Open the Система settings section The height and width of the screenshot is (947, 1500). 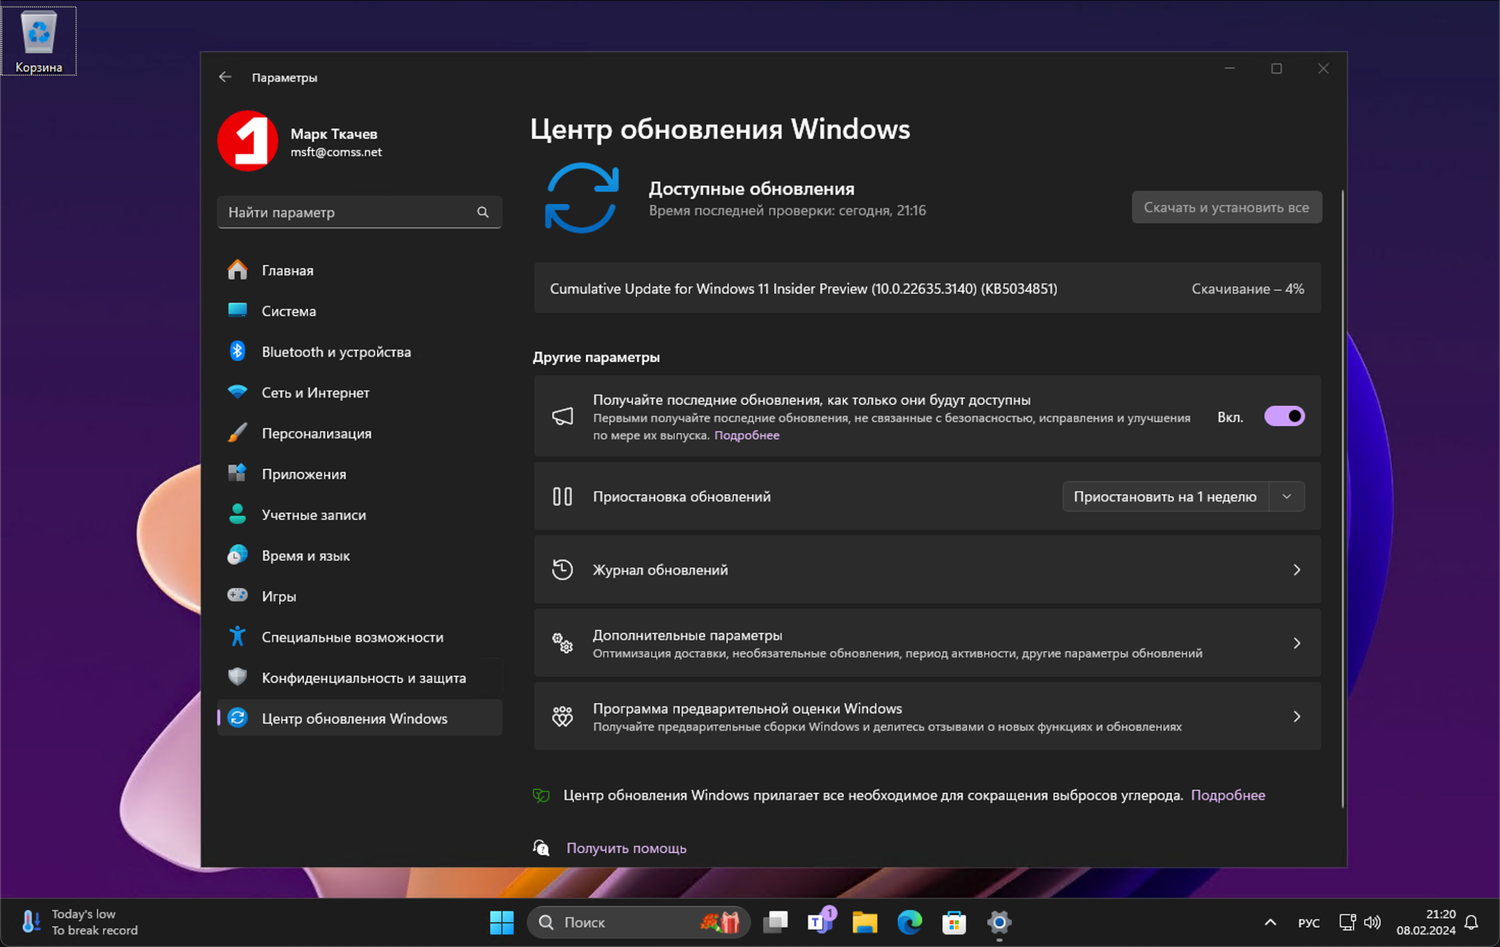pos(360,311)
